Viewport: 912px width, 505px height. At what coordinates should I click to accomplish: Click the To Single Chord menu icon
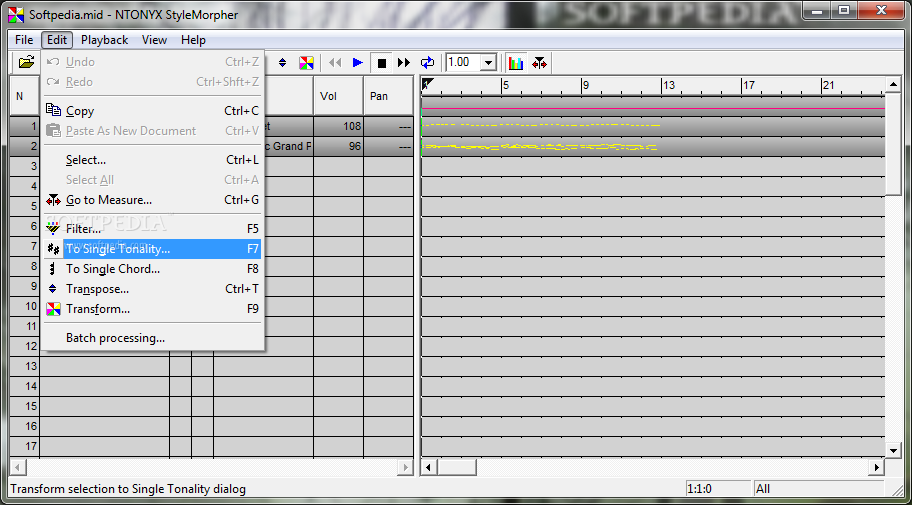coord(54,269)
